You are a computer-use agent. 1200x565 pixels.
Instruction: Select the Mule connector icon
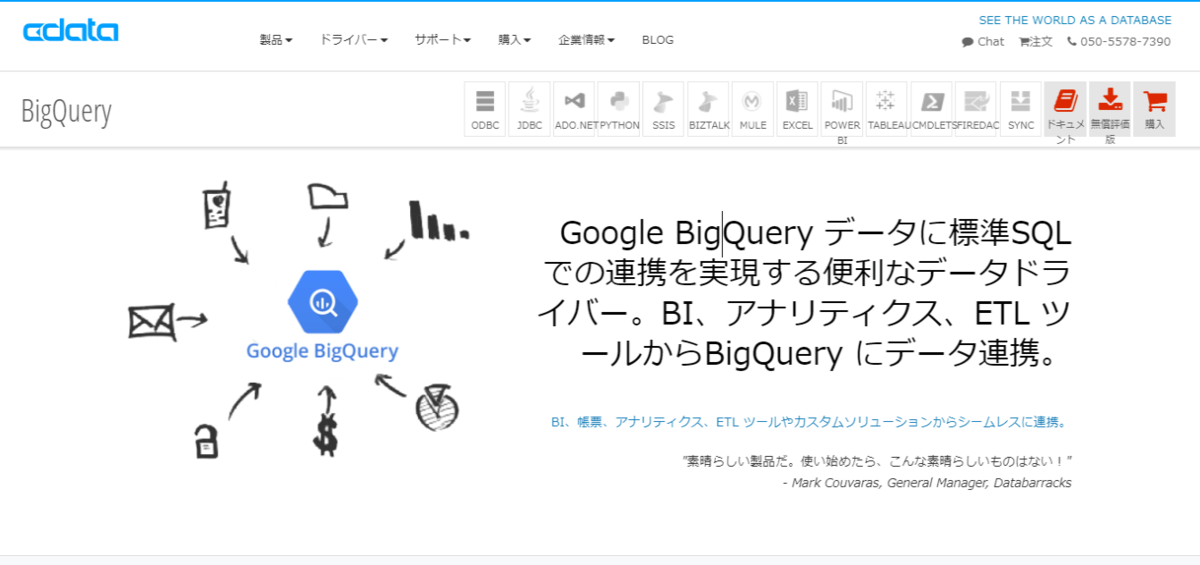click(x=753, y=109)
